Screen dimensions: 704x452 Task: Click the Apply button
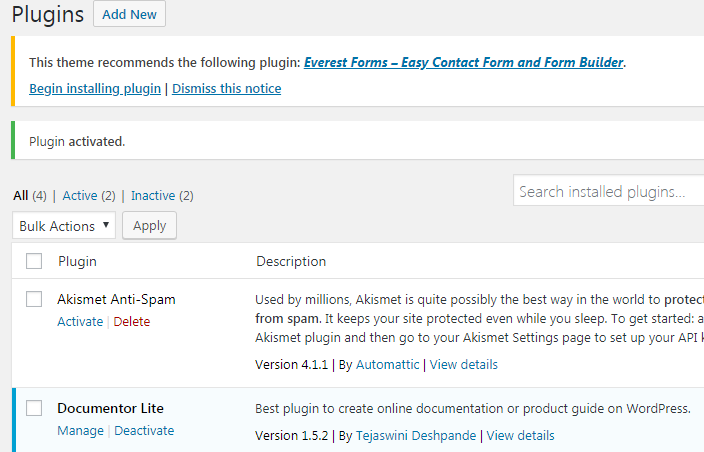pyautogui.click(x=150, y=225)
